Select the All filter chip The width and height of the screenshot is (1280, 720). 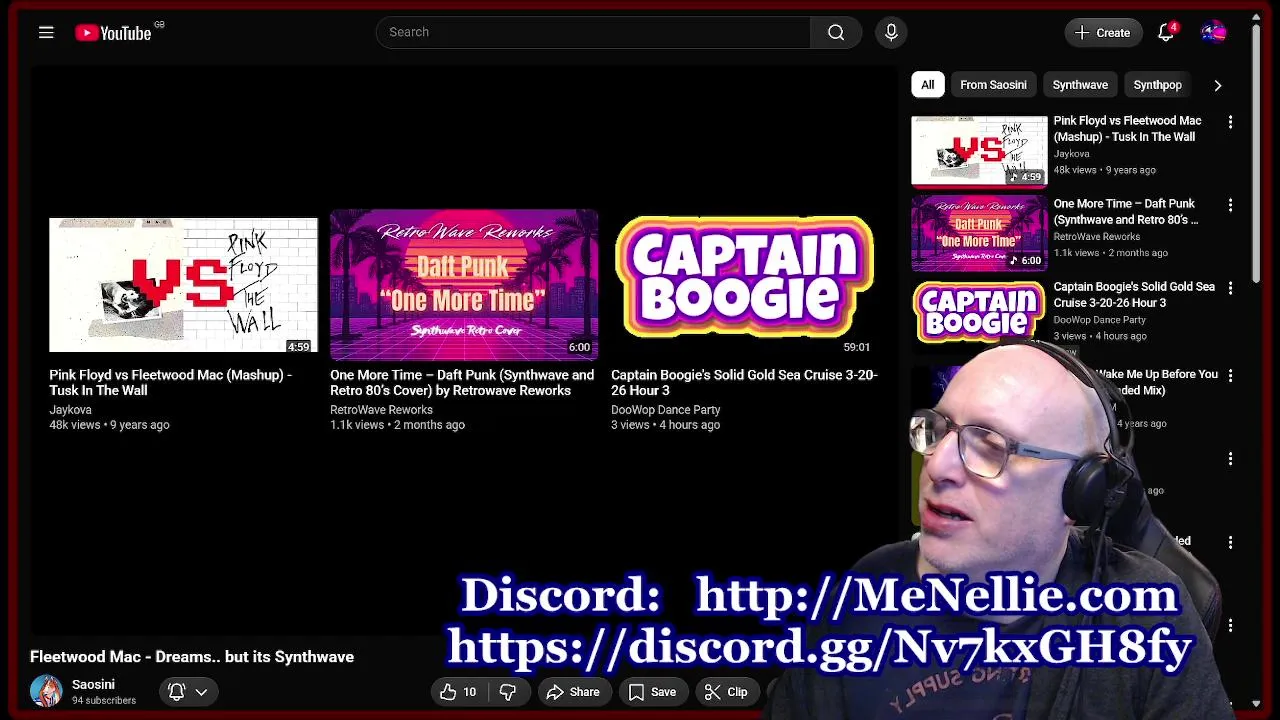coord(927,85)
